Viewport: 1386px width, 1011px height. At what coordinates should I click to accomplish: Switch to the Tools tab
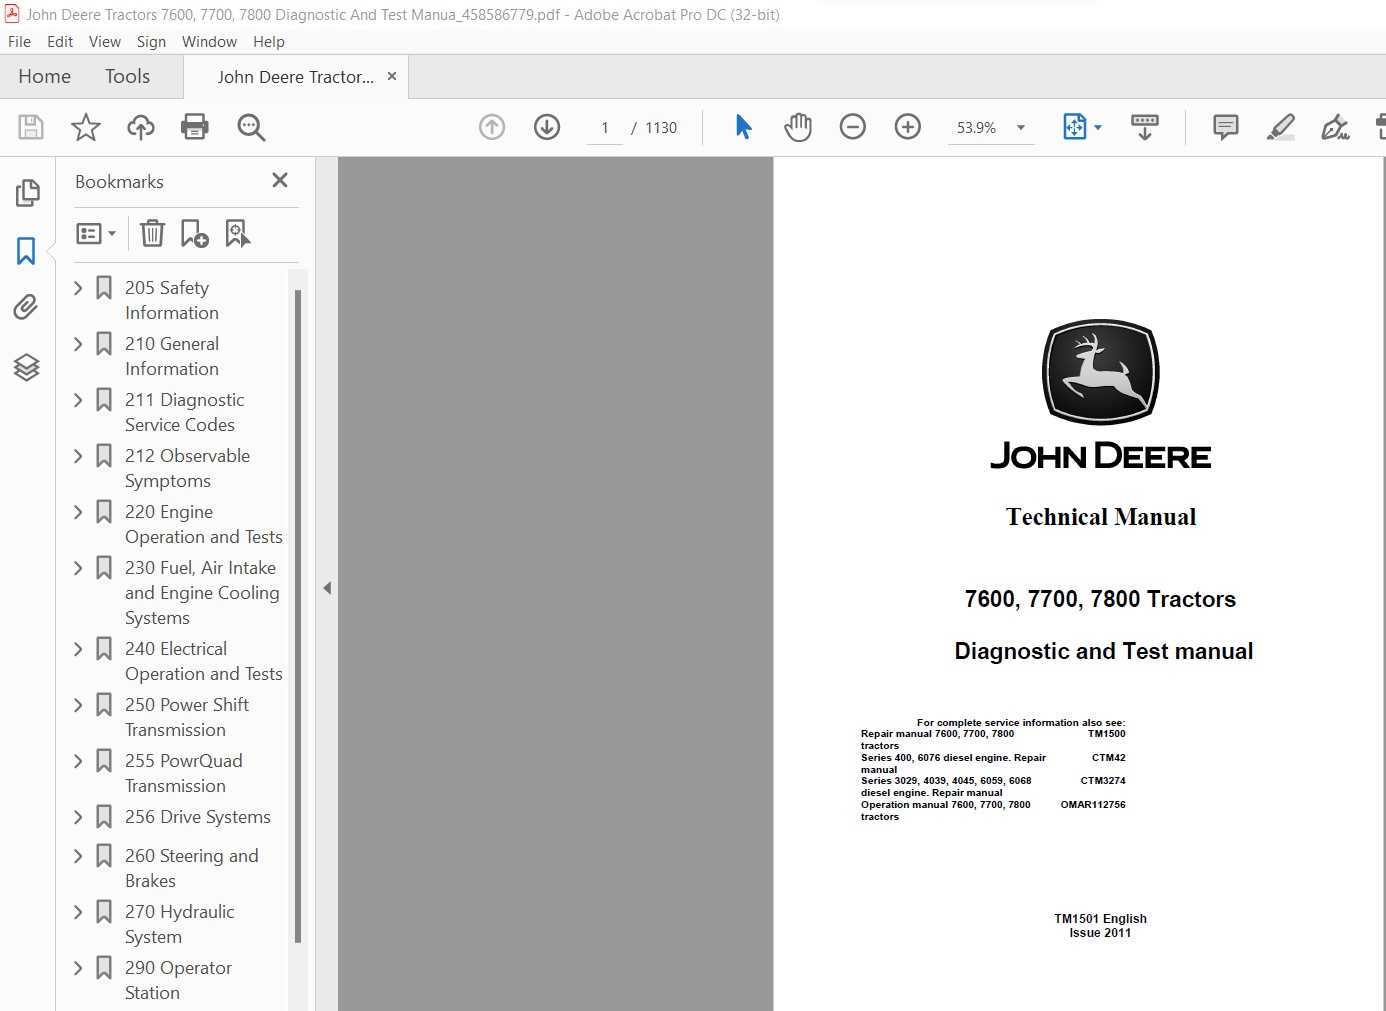127,76
